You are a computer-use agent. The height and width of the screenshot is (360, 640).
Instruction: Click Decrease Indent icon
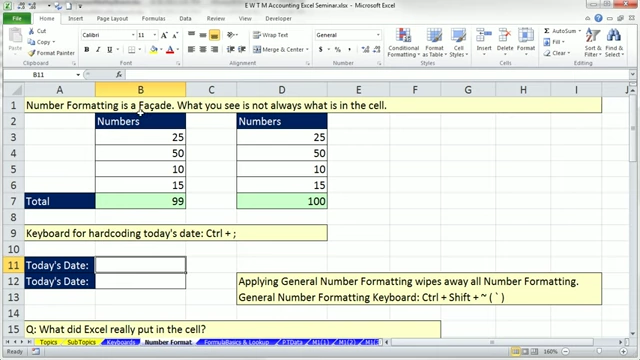point(231,49)
